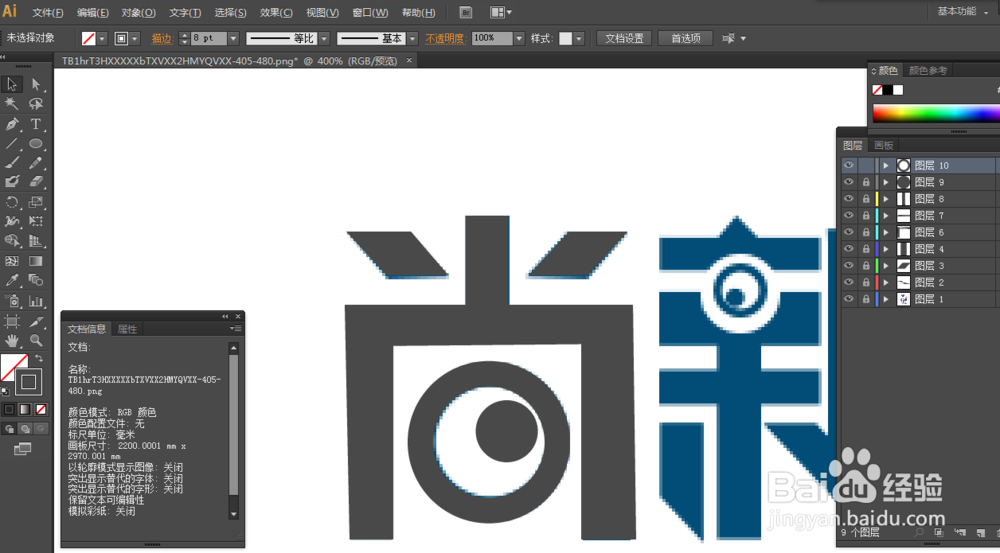Image resolution: width=1000 pixels, height=553 pixels.
Task: Click the 描边 stroke link
Action: (x=162, y=39)
